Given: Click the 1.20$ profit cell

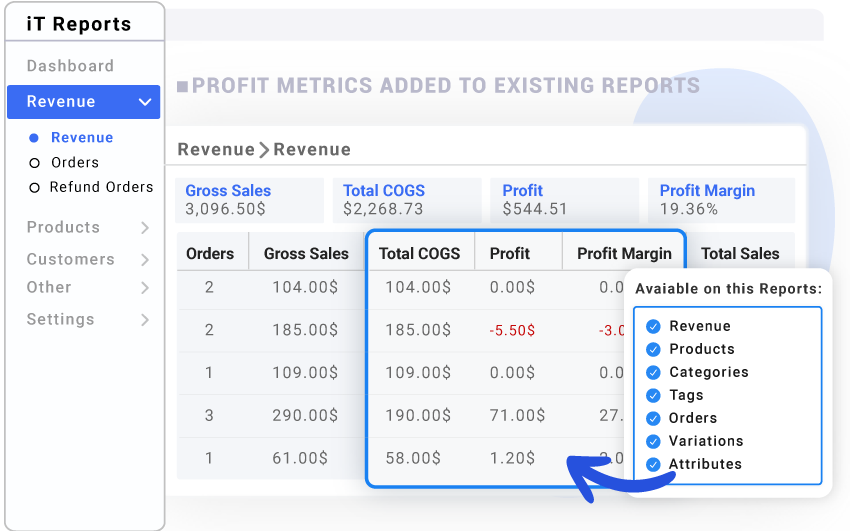Looking at the screenshot, I should click(512, 458).
